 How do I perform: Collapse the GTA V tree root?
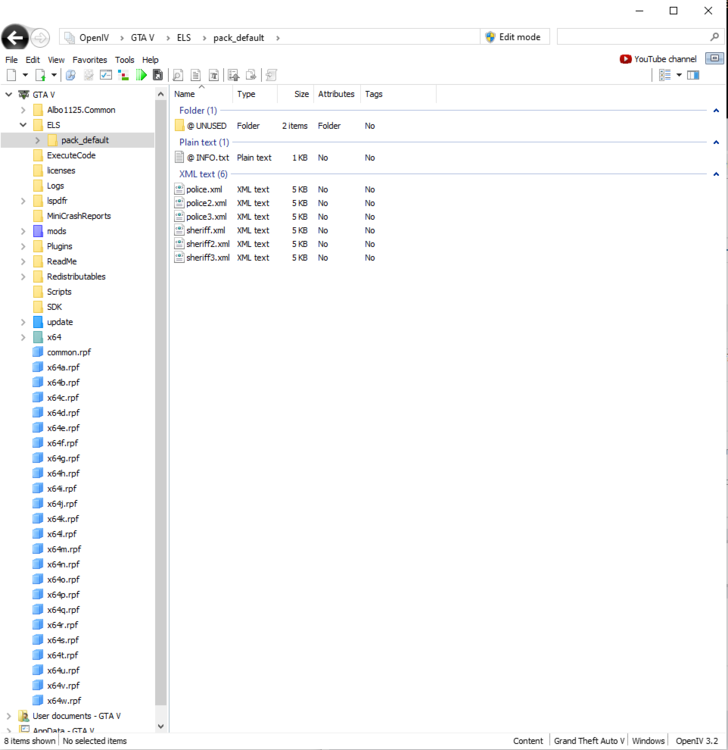point(9,94)
